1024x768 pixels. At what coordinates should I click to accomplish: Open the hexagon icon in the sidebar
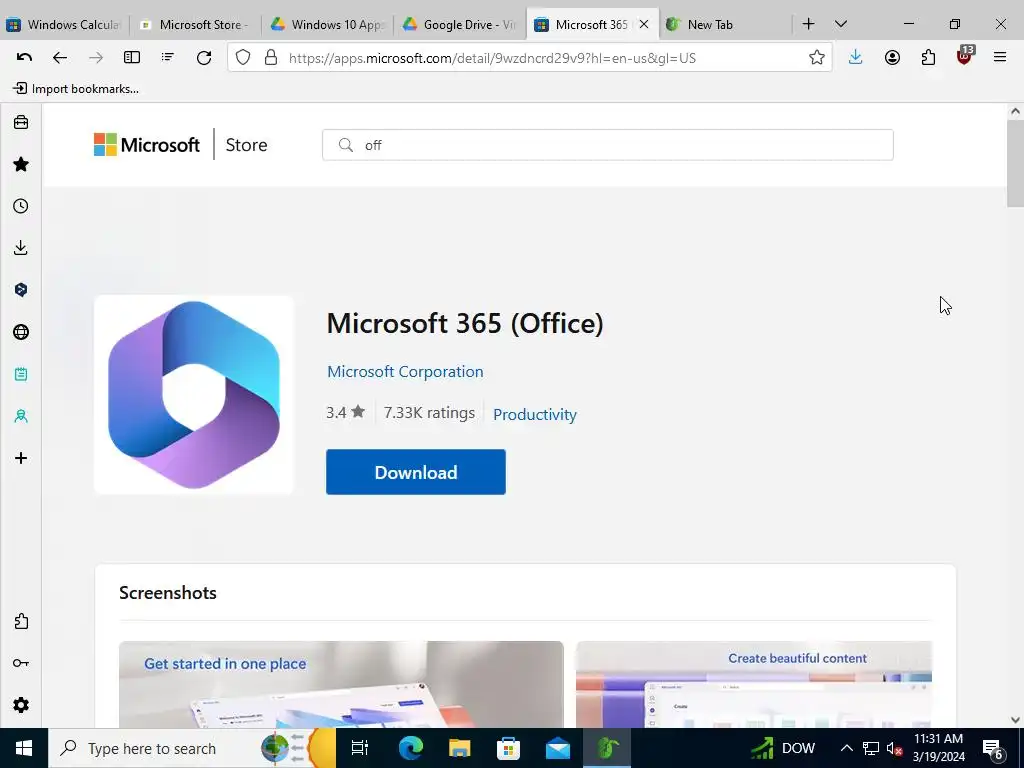click(21, 290)
